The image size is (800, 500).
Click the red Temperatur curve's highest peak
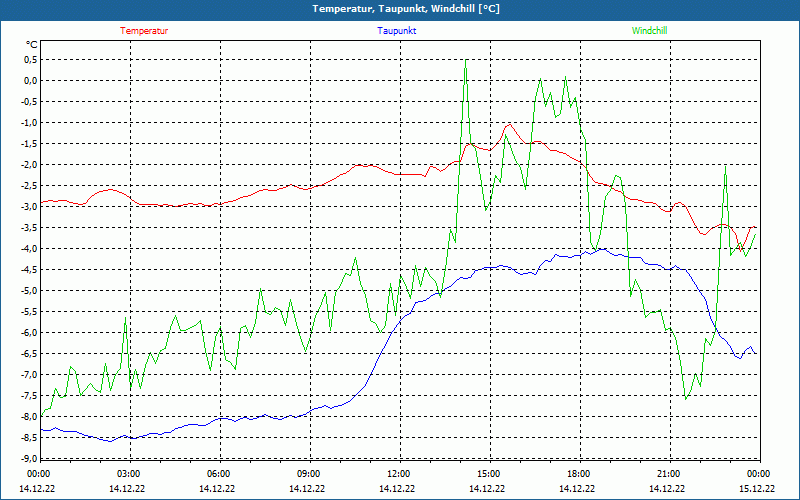(x=510, y=125)
